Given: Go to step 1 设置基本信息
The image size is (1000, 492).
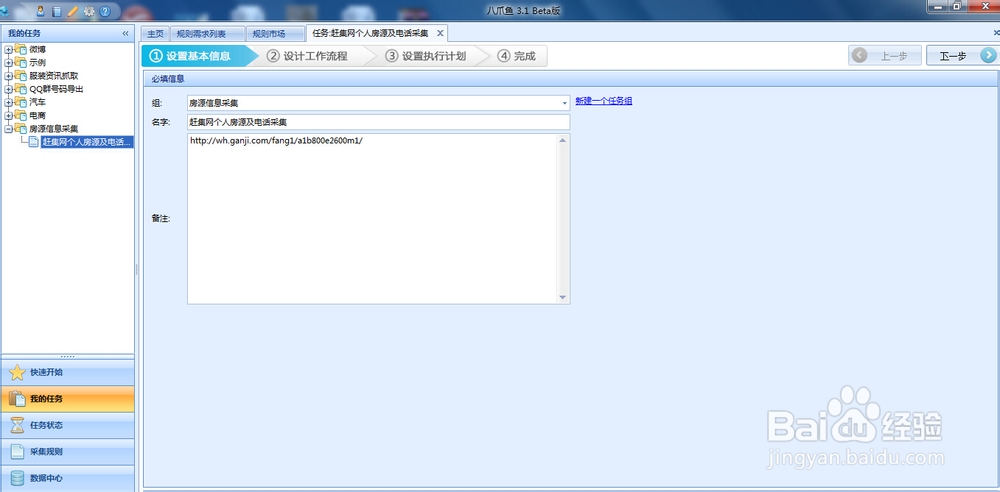Looking at the screenshot, I should click(198, 56).
